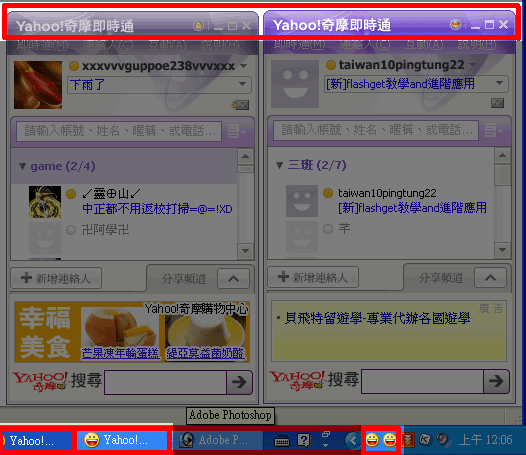526x455 pixels.
Task: Click first Yahoo!... taskbar button without smiley
Action: 36,441
